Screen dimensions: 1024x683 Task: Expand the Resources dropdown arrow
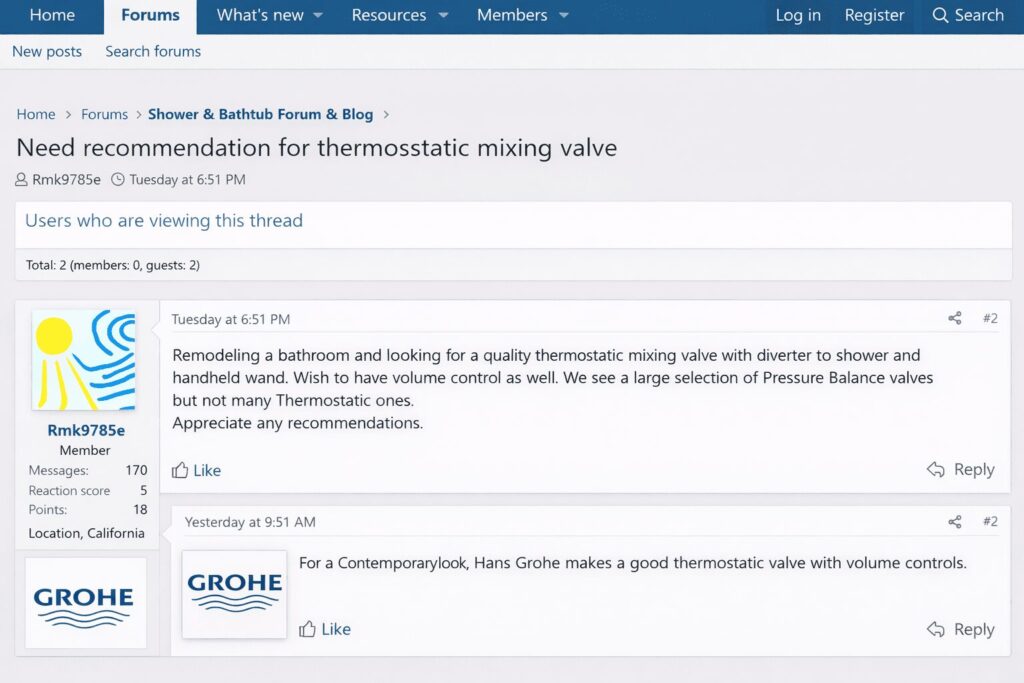pos(444,16)
